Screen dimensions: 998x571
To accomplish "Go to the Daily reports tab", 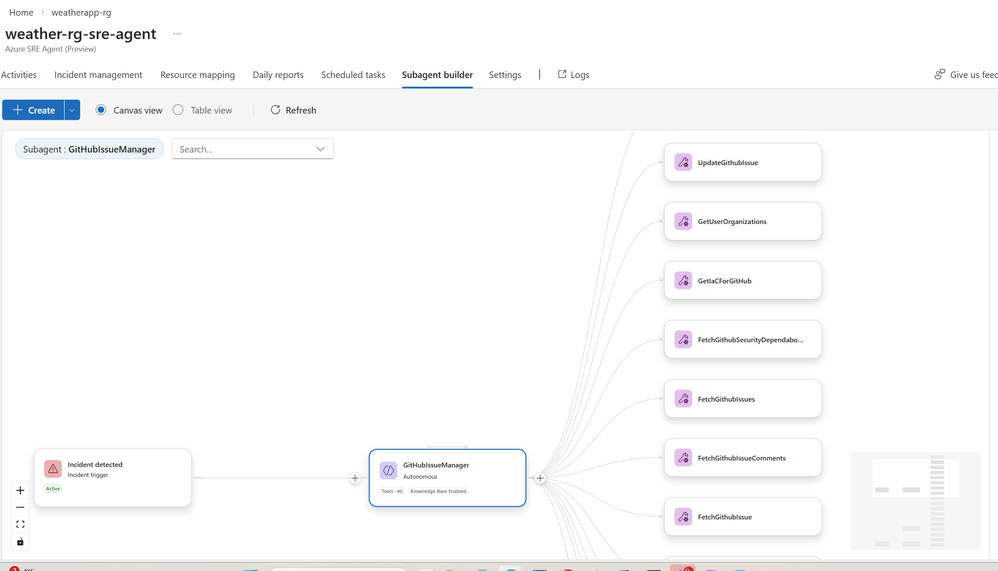I will [278, 74].
